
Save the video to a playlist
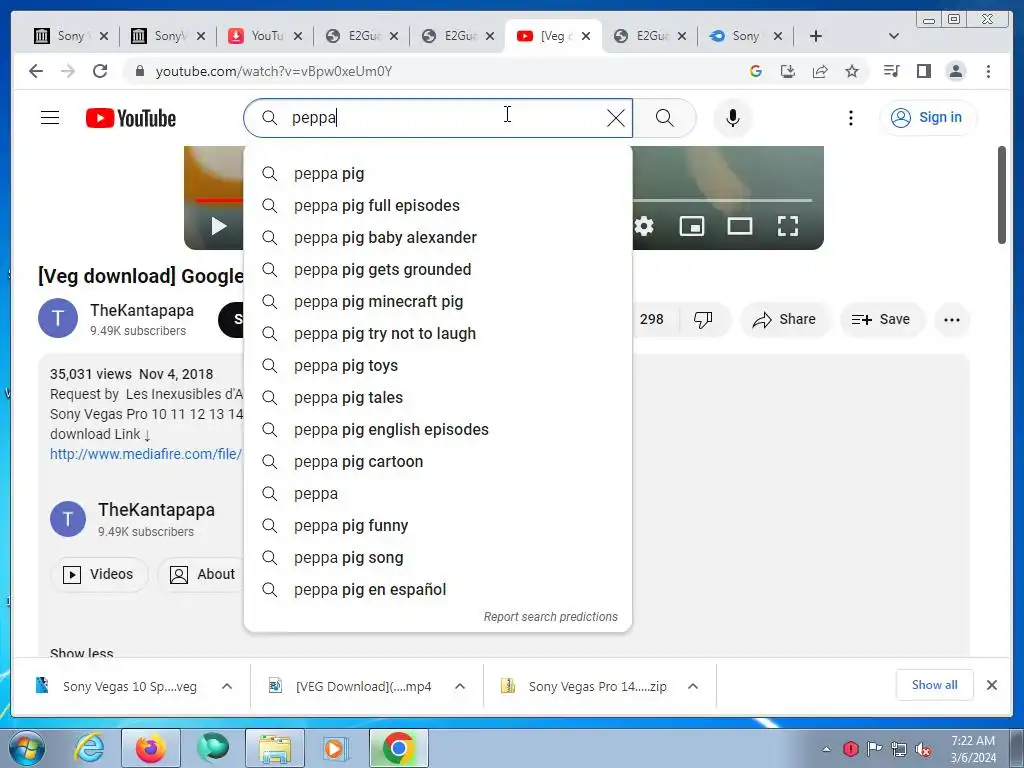click(881, 319)
